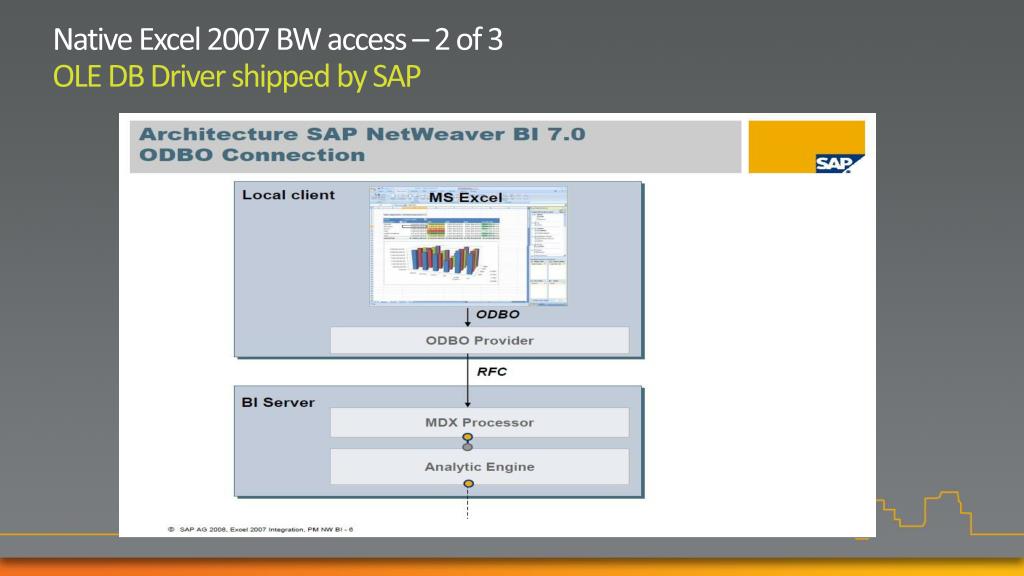Click the 'ODBO Connection' heading line
The width and height of the screenshot is (1024, 576).
tap(252, 155)
